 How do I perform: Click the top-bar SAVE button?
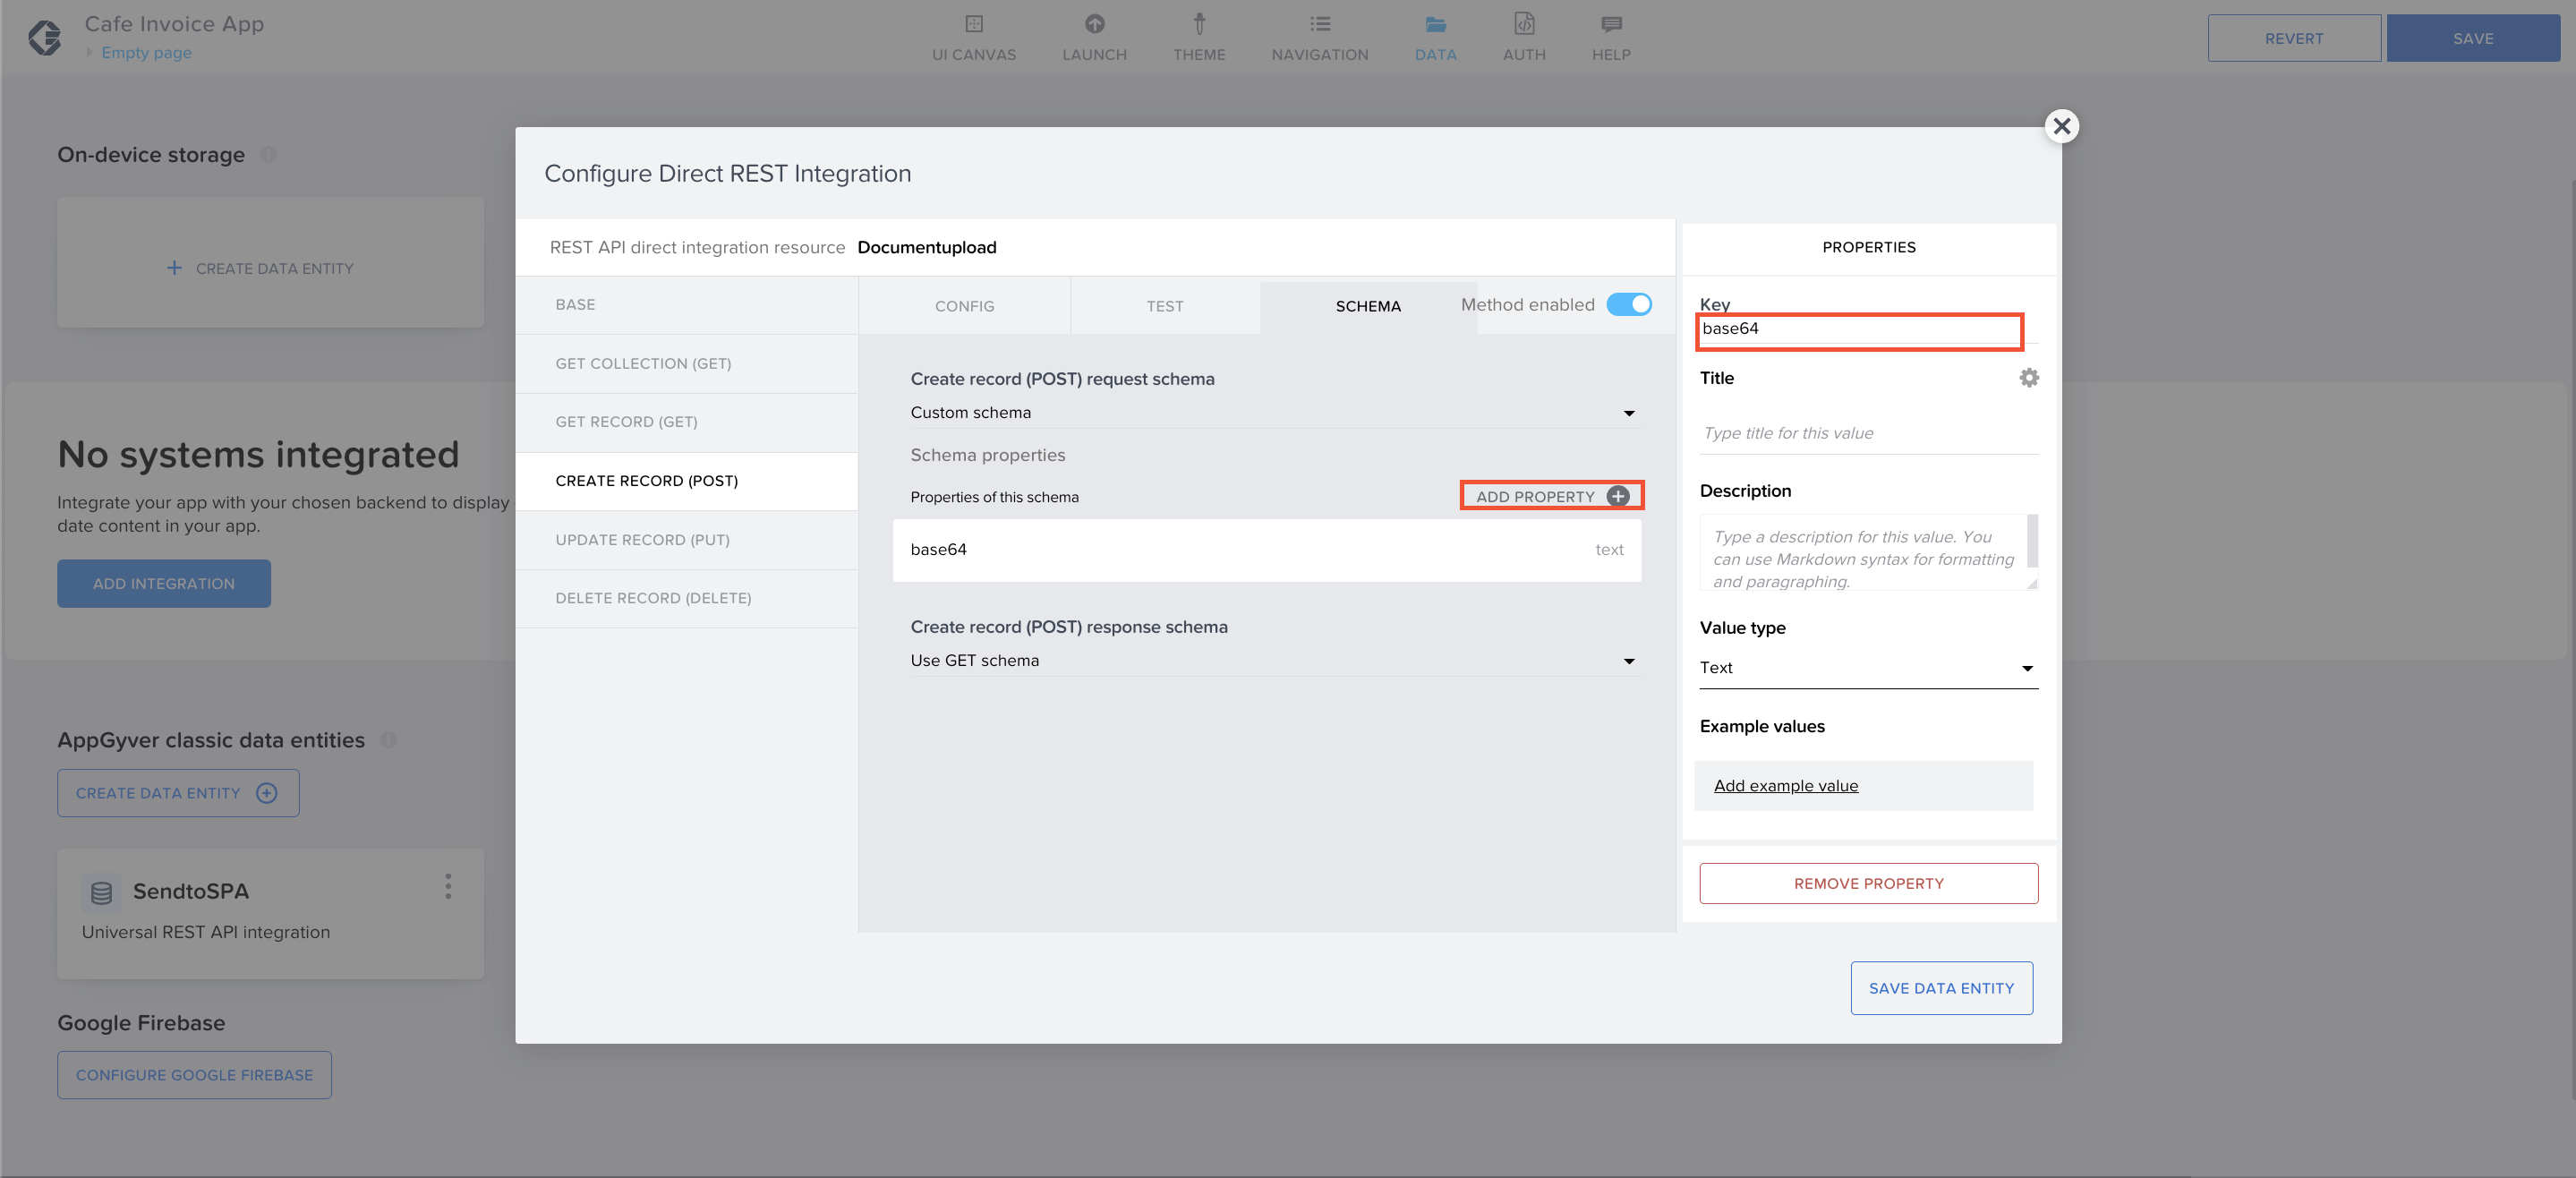point(2473,38)
